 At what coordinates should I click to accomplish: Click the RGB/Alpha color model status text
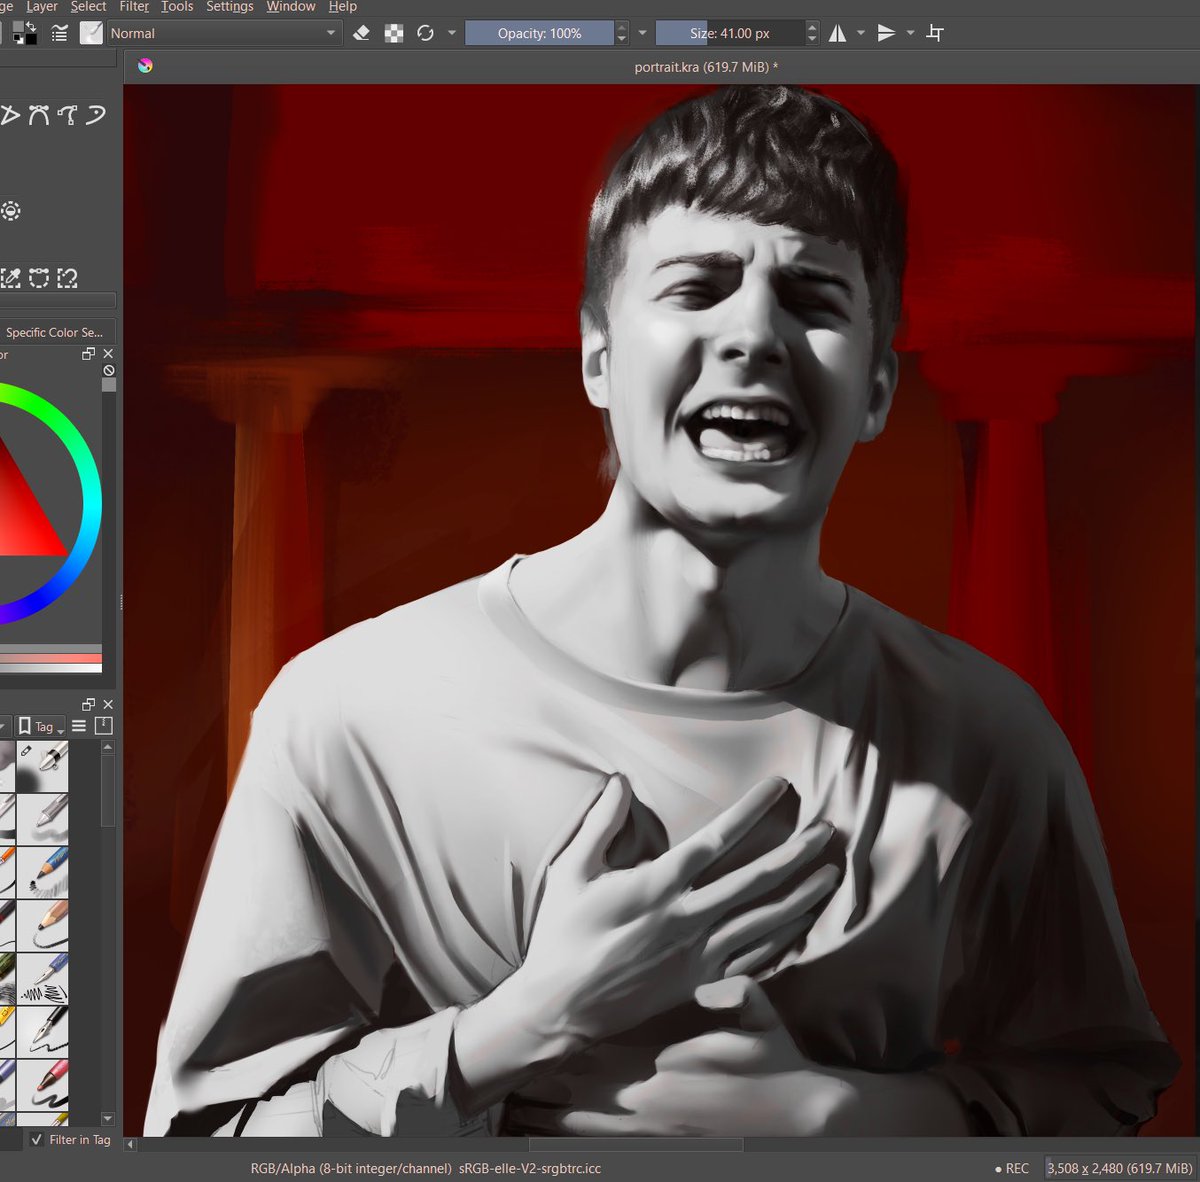pos(350,1168)
